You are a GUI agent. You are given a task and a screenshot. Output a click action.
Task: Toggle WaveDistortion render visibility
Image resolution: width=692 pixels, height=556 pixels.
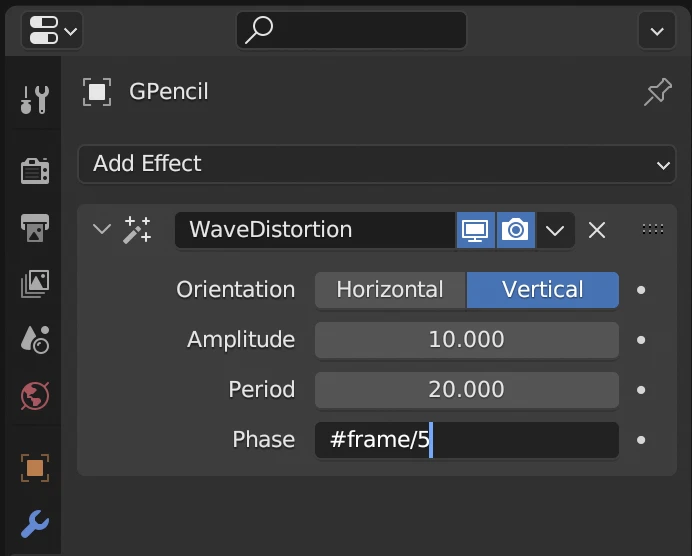click(x=515, y=230)
